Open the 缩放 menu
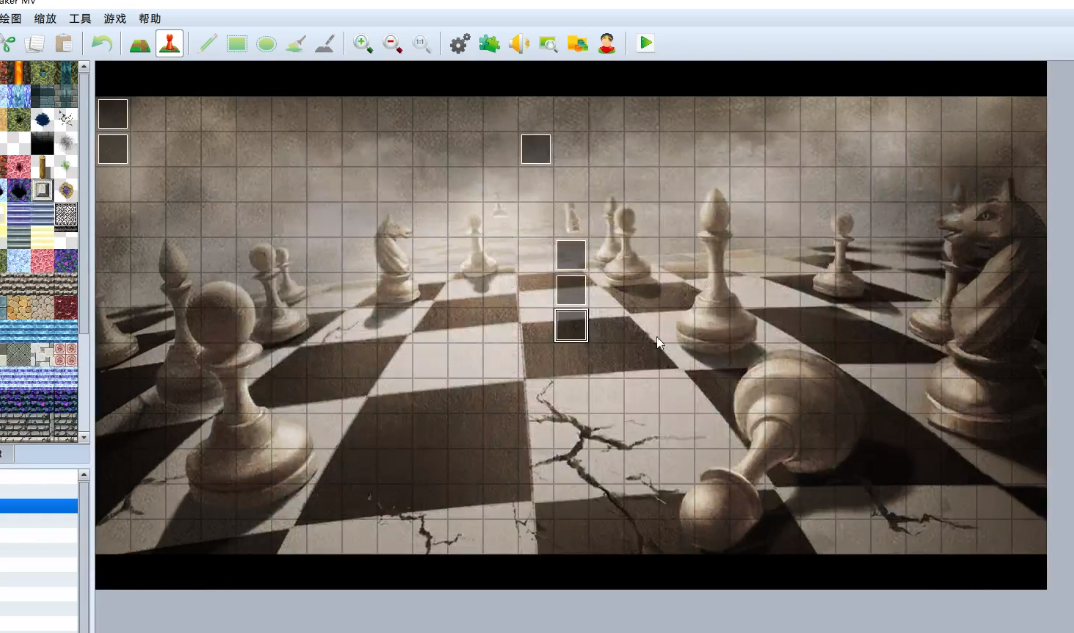The image size is (1074, 633). tap(45, 18)
